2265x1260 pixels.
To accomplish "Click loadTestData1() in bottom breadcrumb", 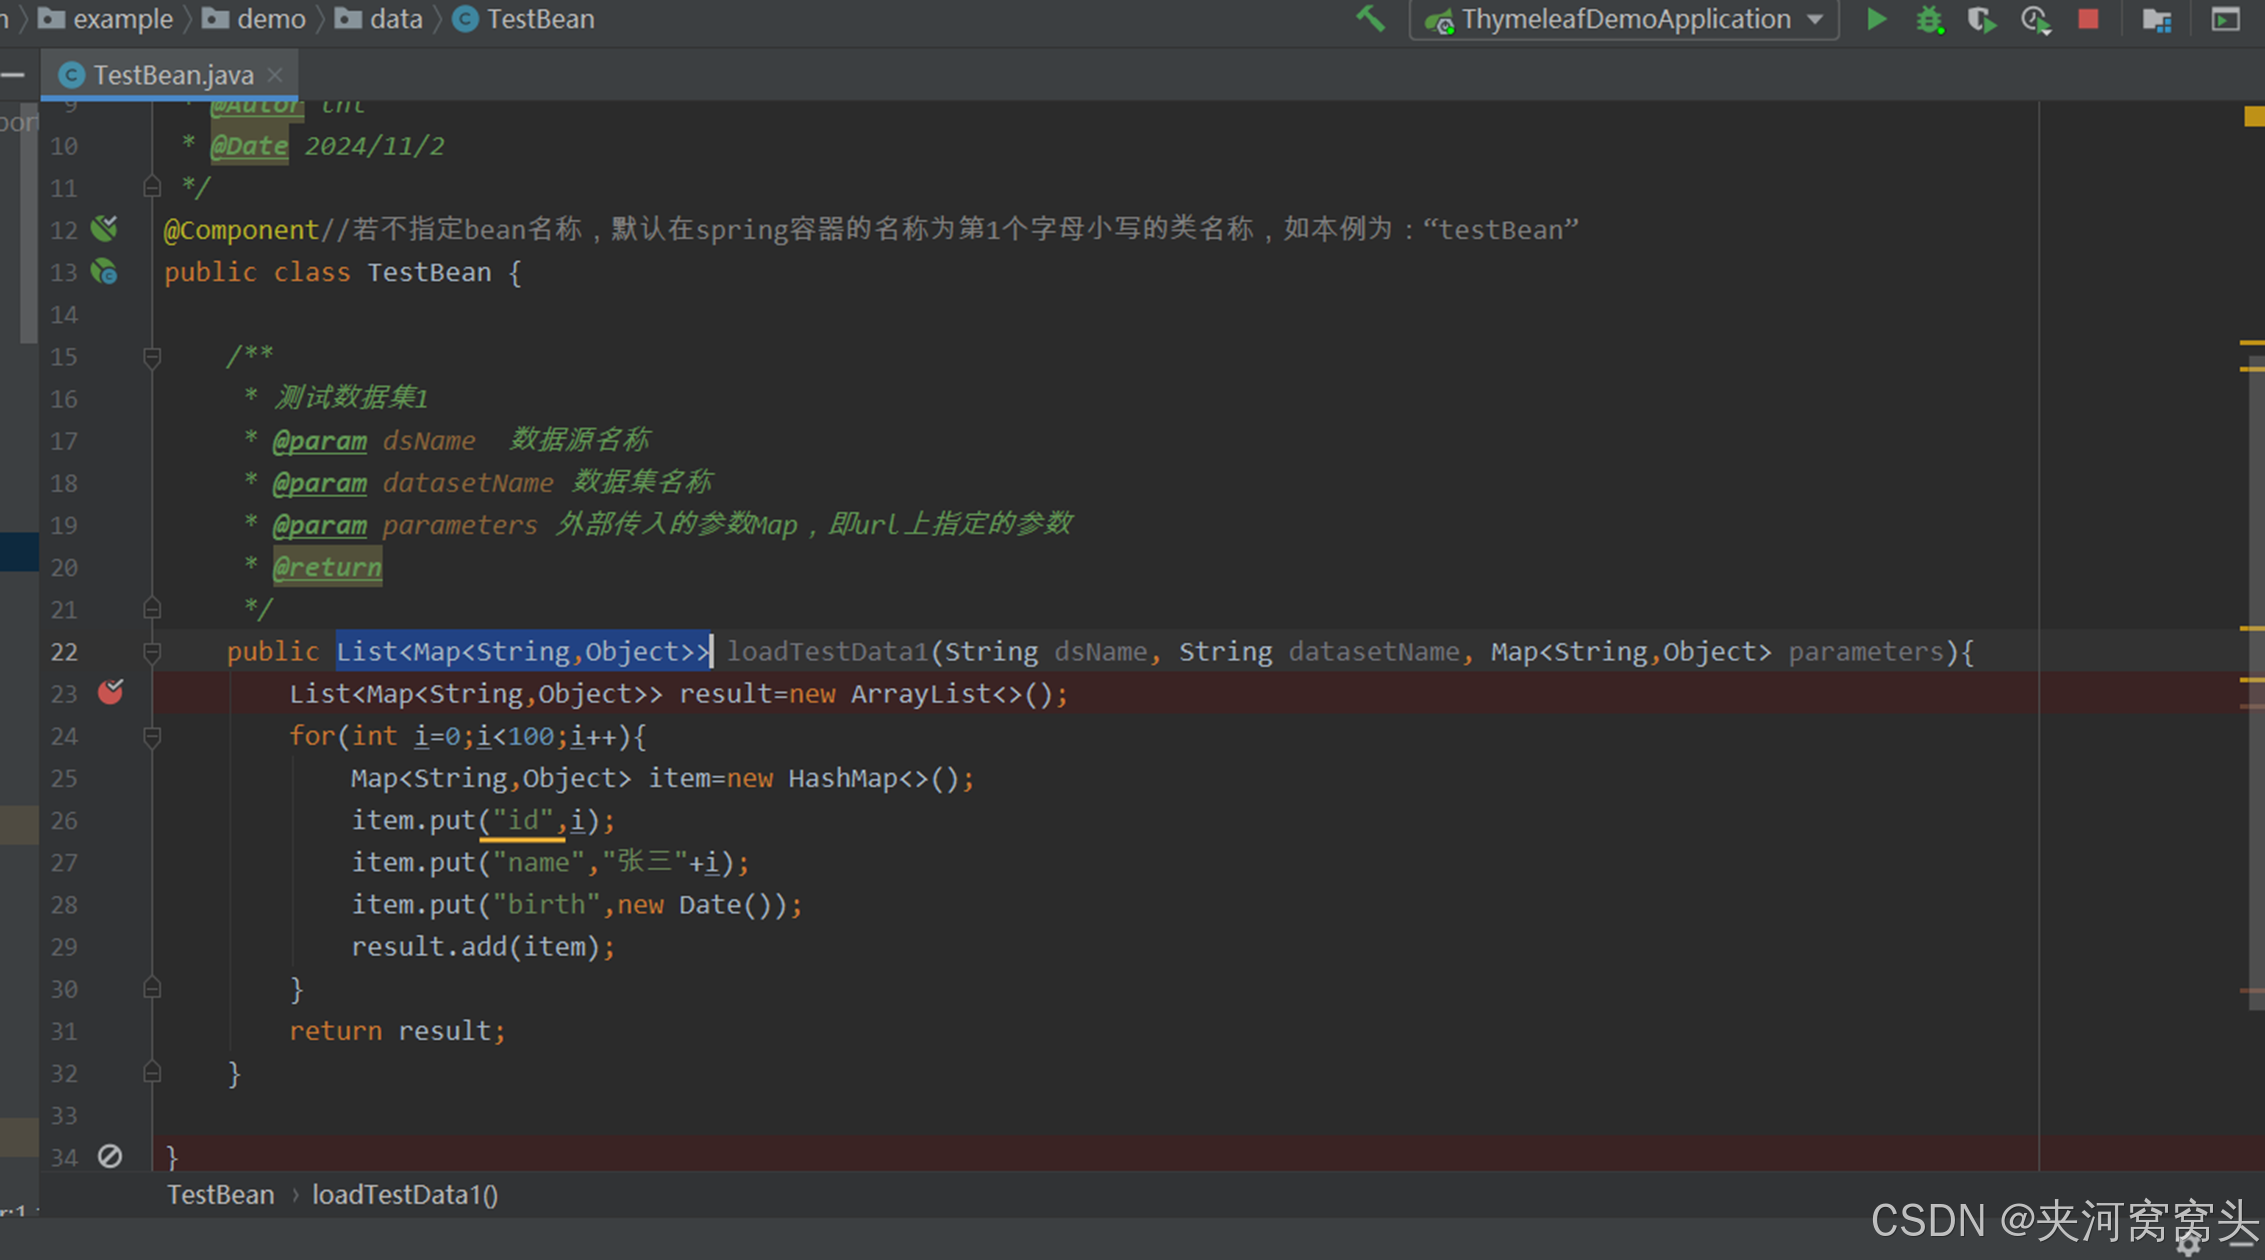I will [404, 1194].
